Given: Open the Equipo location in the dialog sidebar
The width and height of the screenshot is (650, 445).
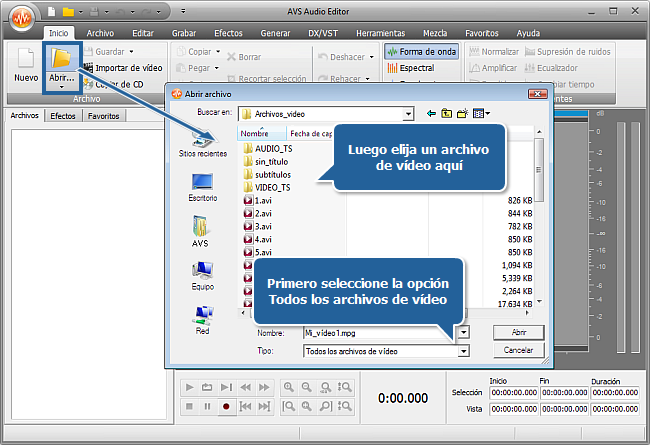Looking at the screenshot, I should tap(203, 275).
